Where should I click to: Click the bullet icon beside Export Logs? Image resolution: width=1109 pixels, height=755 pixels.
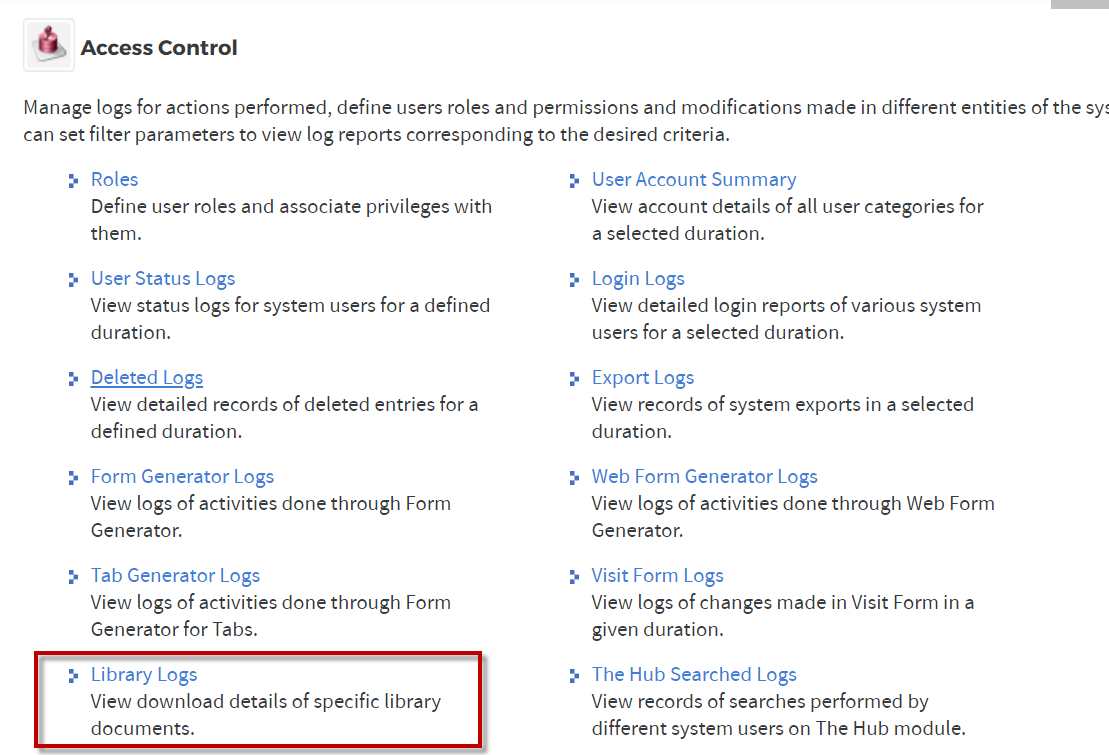574,379
